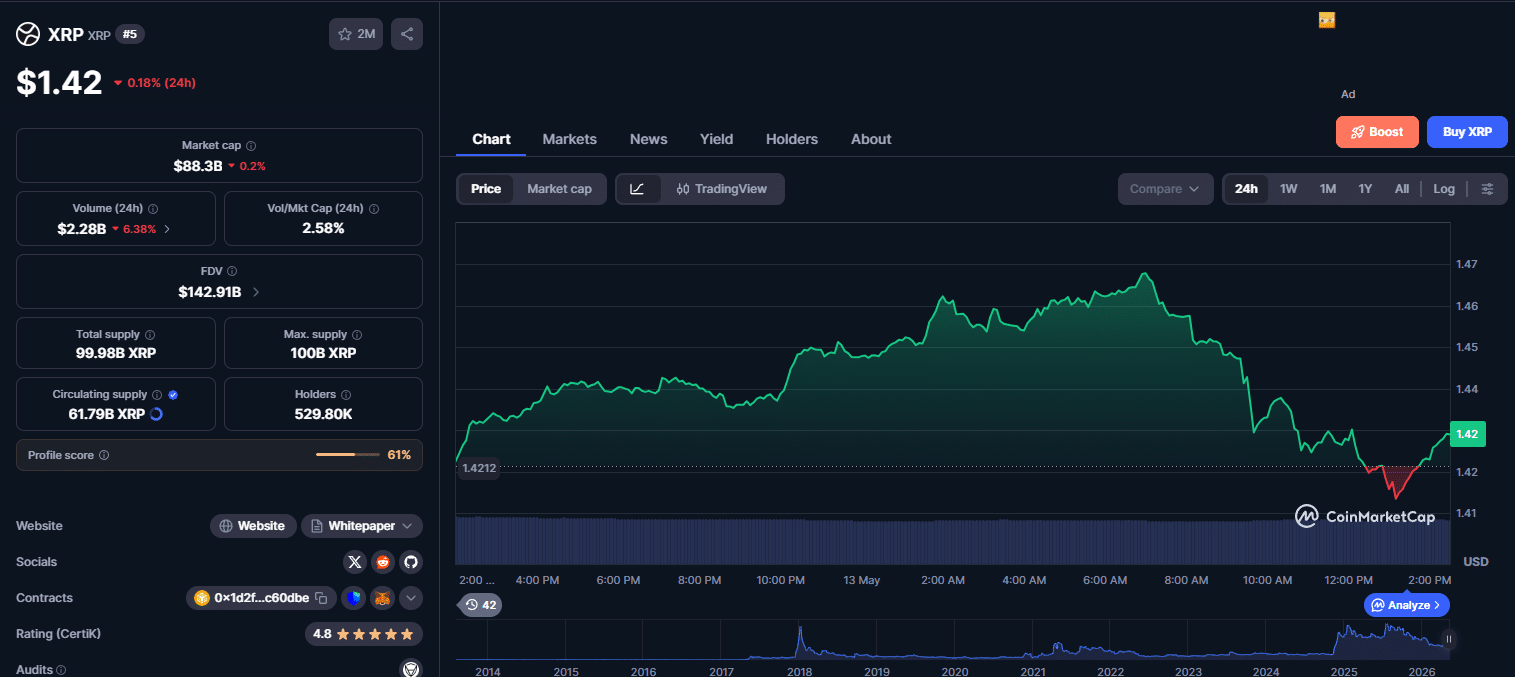1515x677 pixels.
Task: Click the Analyze button
Action: pyautogui.click(x=1406, y=605)
